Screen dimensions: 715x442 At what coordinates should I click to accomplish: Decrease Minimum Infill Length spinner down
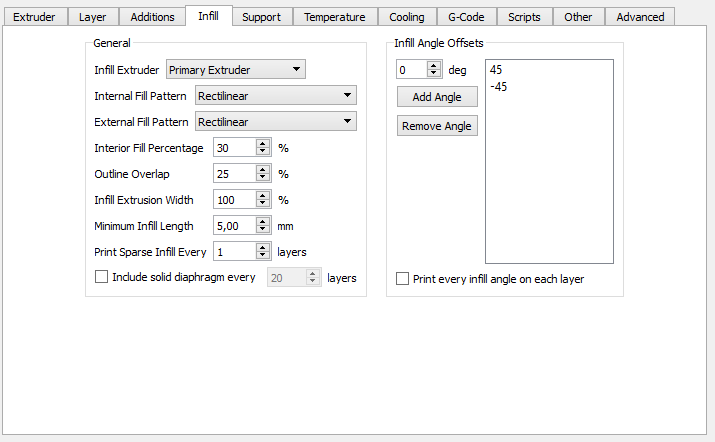(263, 230)
